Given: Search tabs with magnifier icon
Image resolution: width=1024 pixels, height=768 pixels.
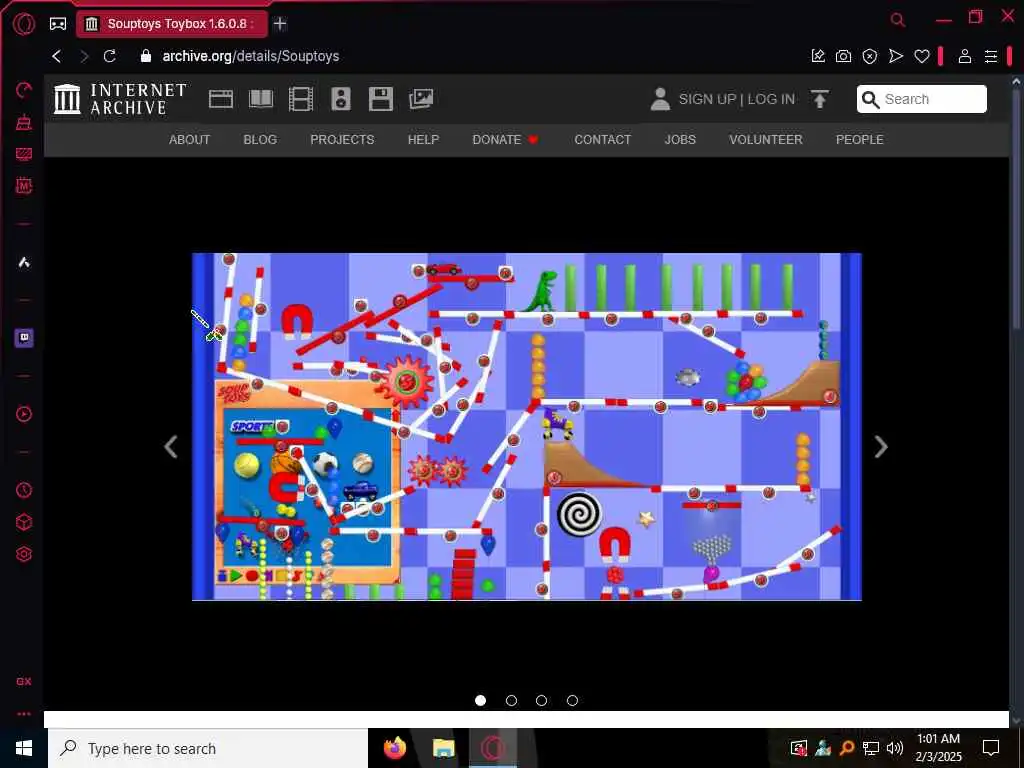Looking at the screenshot, I should tap(898, 20).
